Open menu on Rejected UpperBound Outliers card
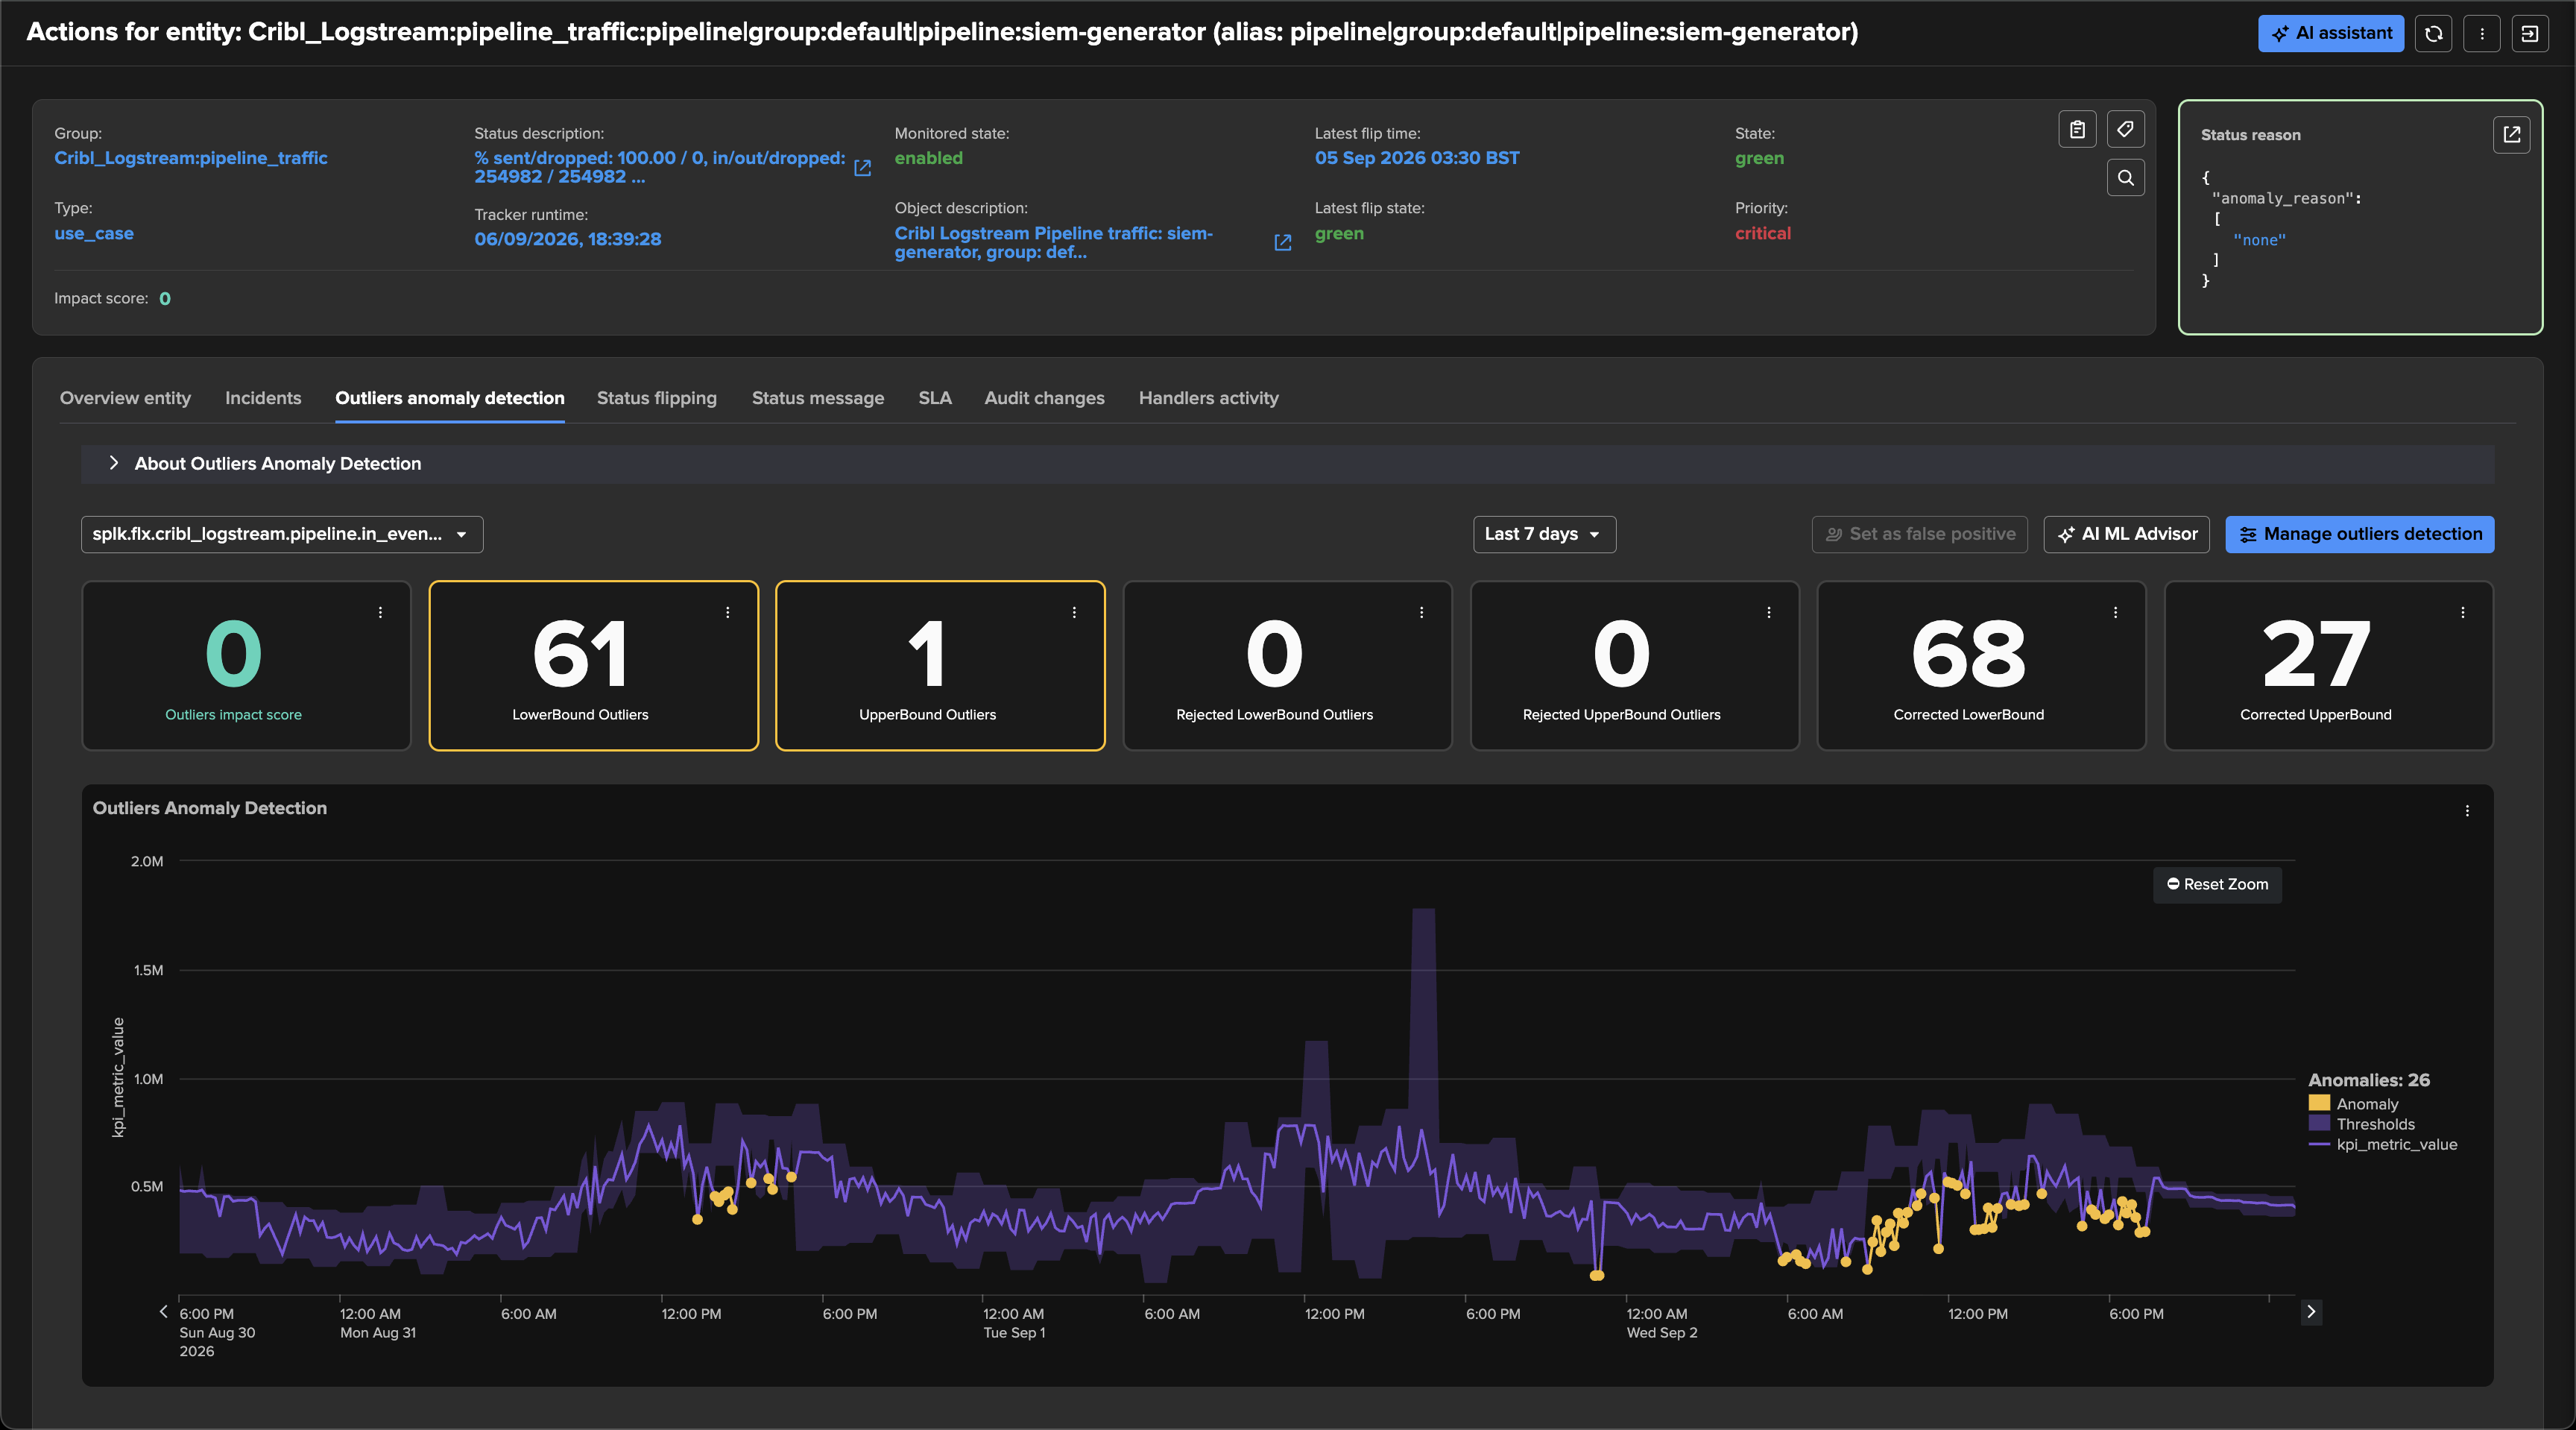2576x1430 pixels. click(1768, 612)
